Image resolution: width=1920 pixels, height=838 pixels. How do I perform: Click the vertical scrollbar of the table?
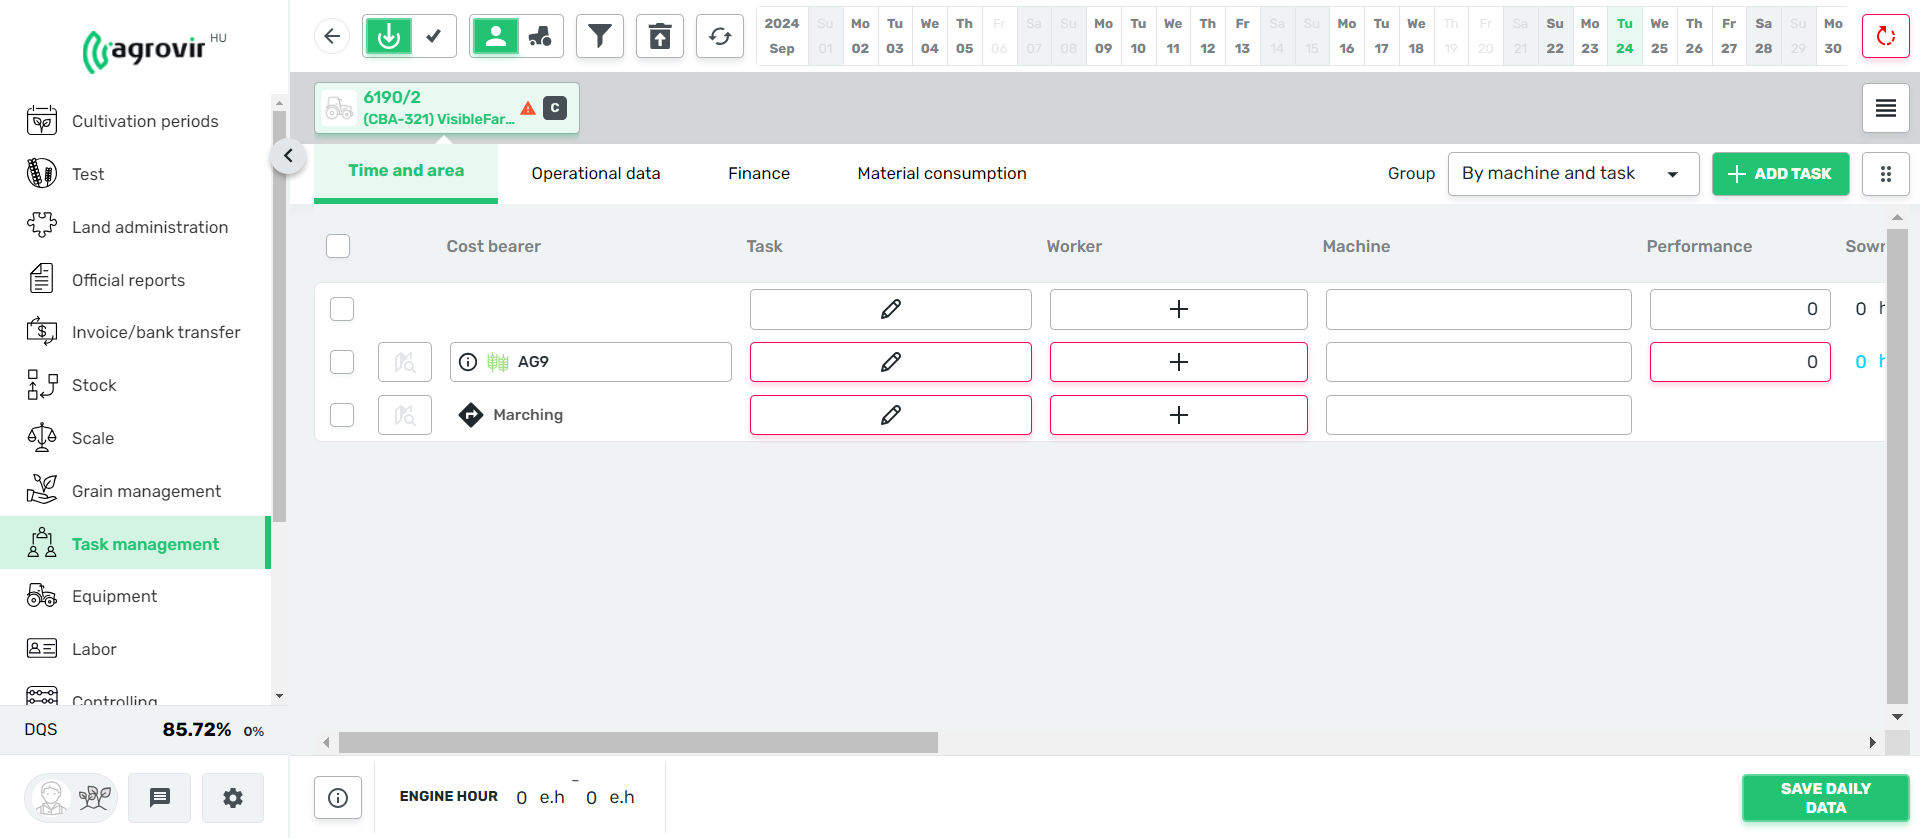[x=1897, y=466]
